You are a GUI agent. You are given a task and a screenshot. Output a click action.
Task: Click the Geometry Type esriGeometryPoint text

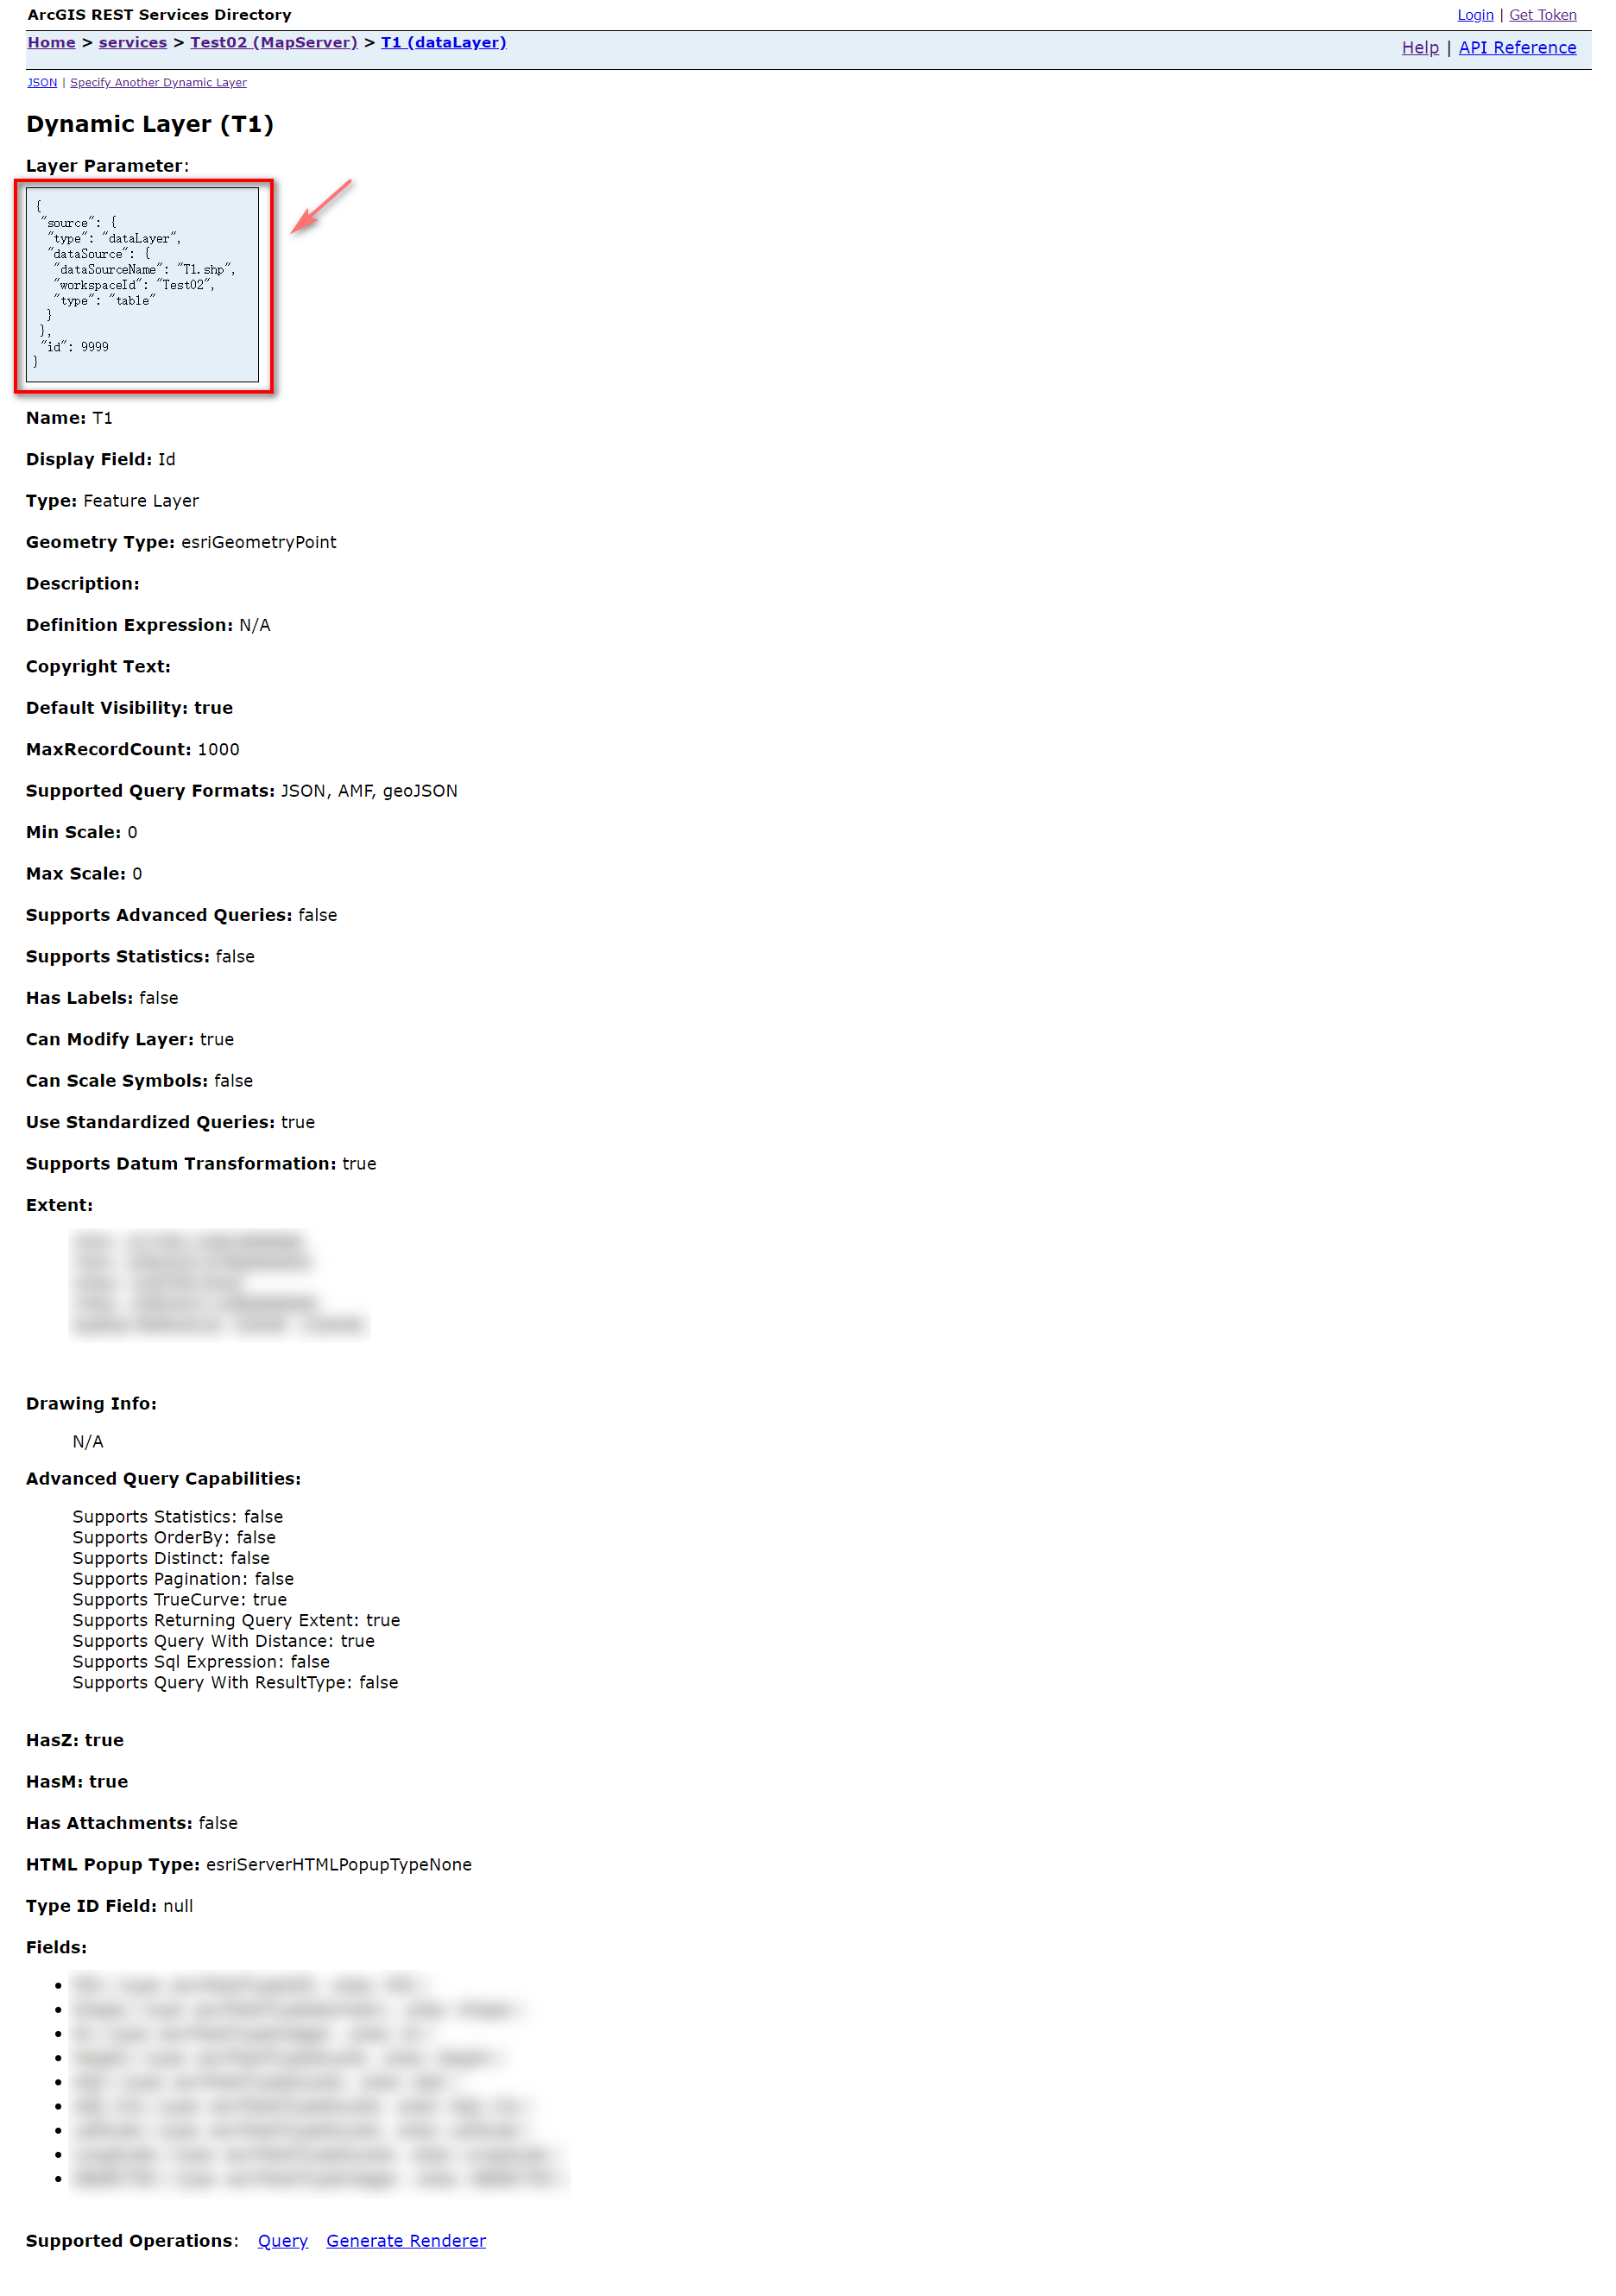(258, 542)
